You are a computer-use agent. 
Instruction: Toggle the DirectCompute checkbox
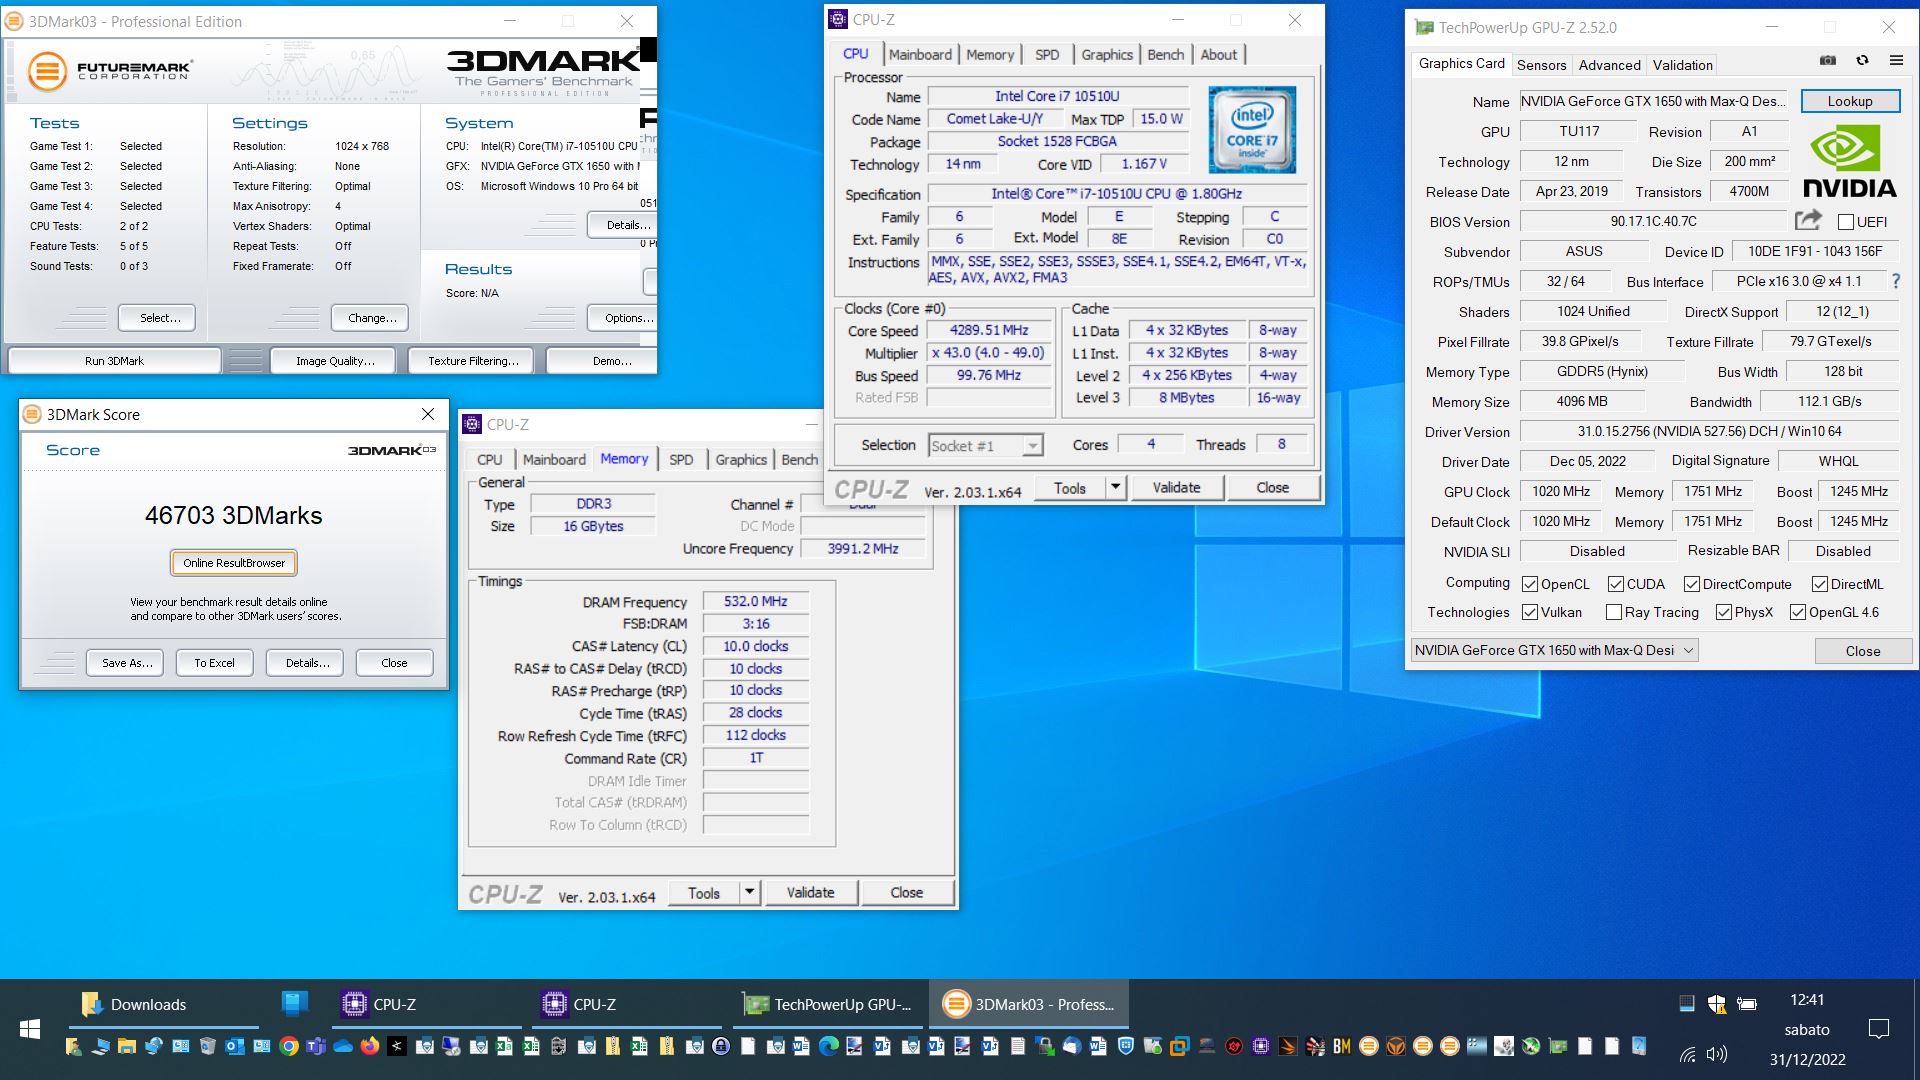coord(1692,584)
